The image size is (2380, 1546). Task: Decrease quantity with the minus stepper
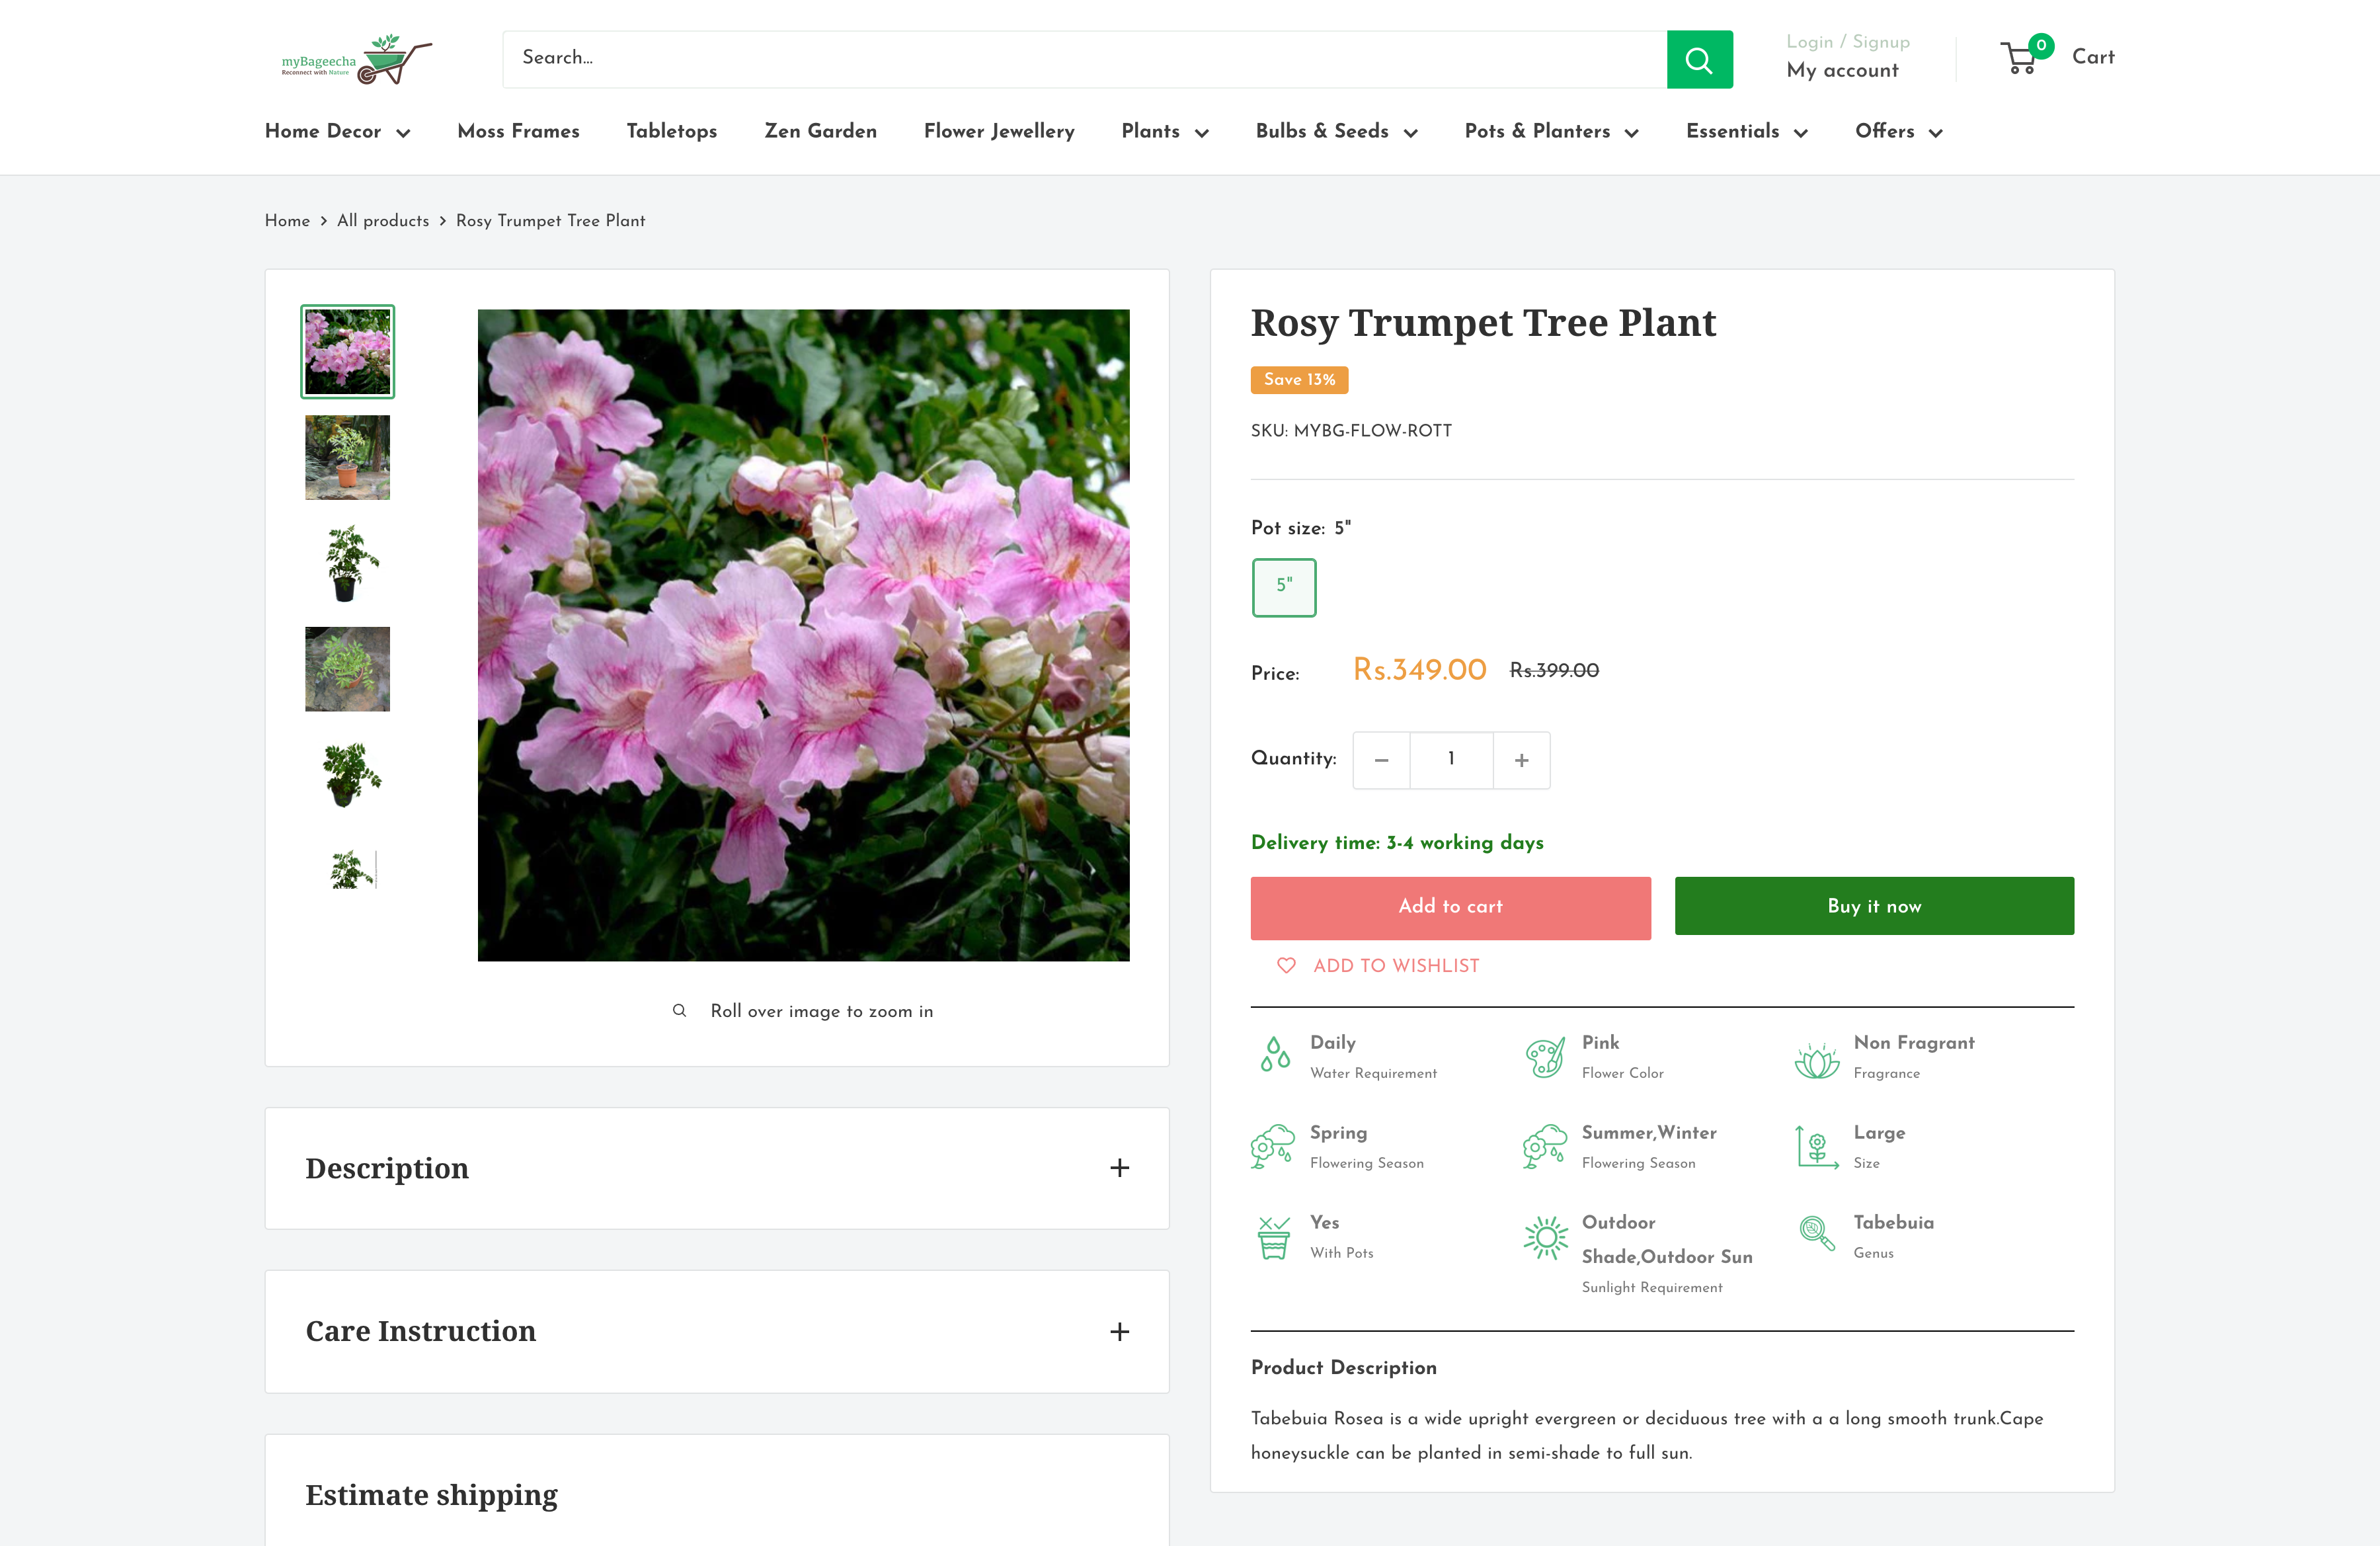(1381, 760)
